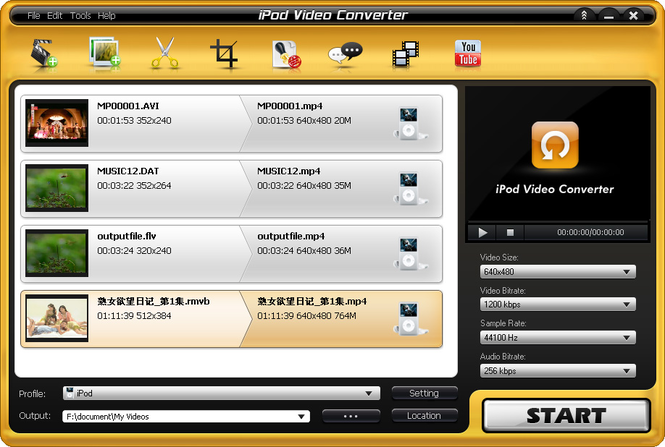Open the Help menu

click(106, 16)
